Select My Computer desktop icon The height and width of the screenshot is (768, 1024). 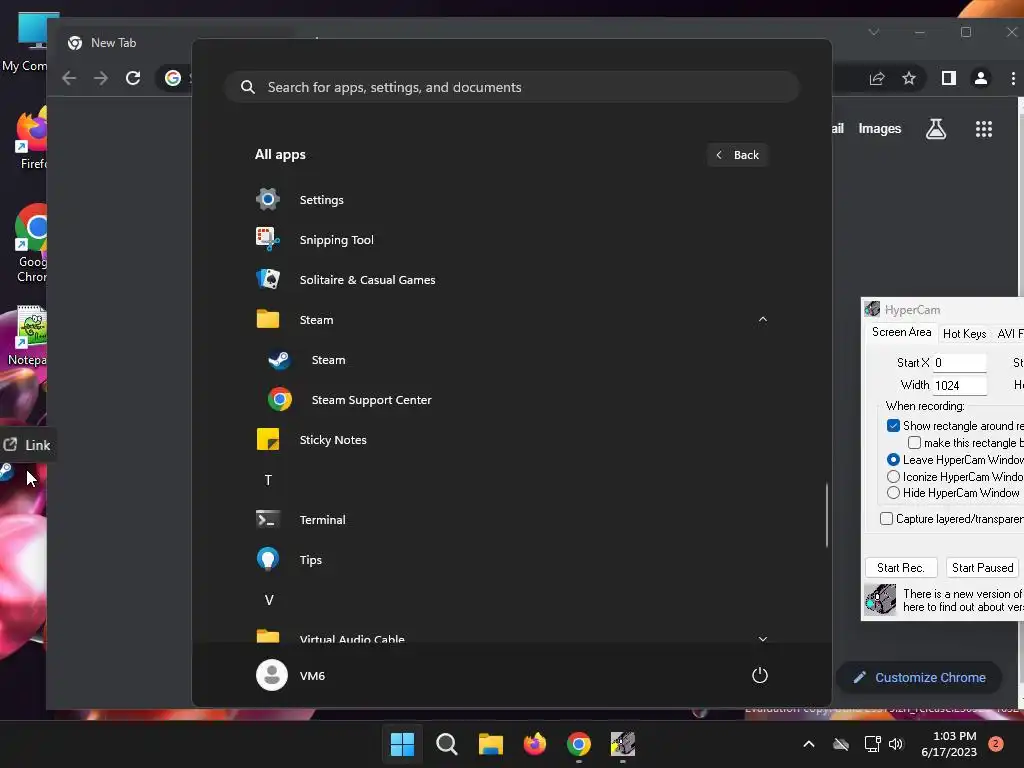coord(26,42)
